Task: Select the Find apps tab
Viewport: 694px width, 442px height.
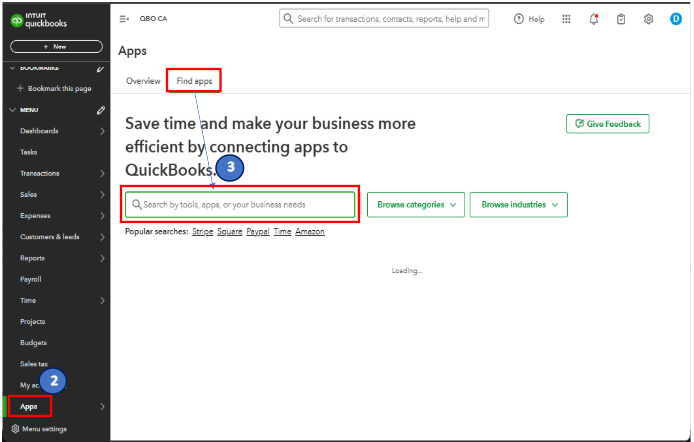Action: pos(194,81)
